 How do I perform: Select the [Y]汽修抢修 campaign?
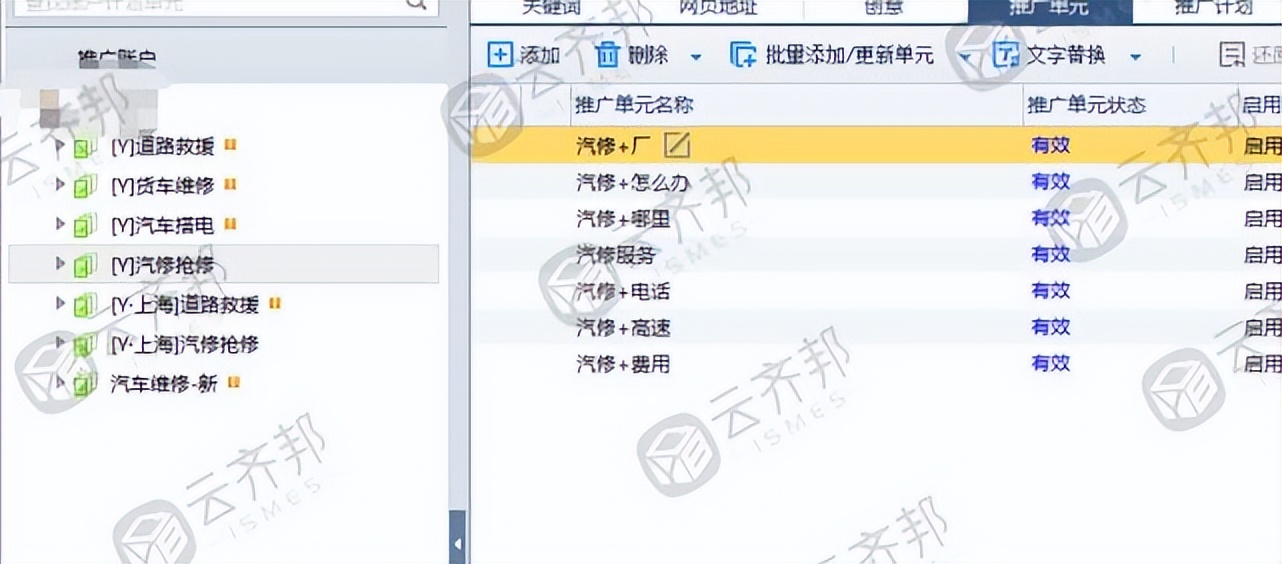click(x=163, y=265)
